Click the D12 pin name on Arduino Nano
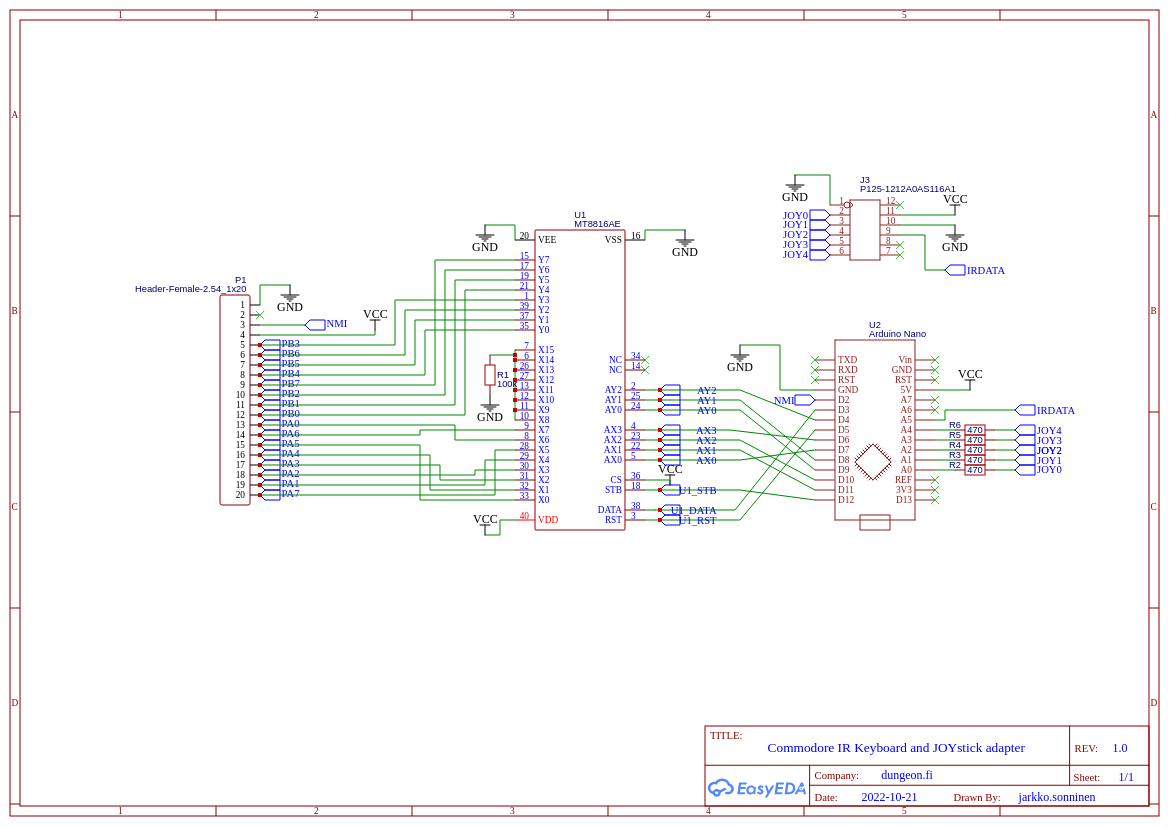The height and width of the screenshot is (827, 1169). (x=845, y=500)
